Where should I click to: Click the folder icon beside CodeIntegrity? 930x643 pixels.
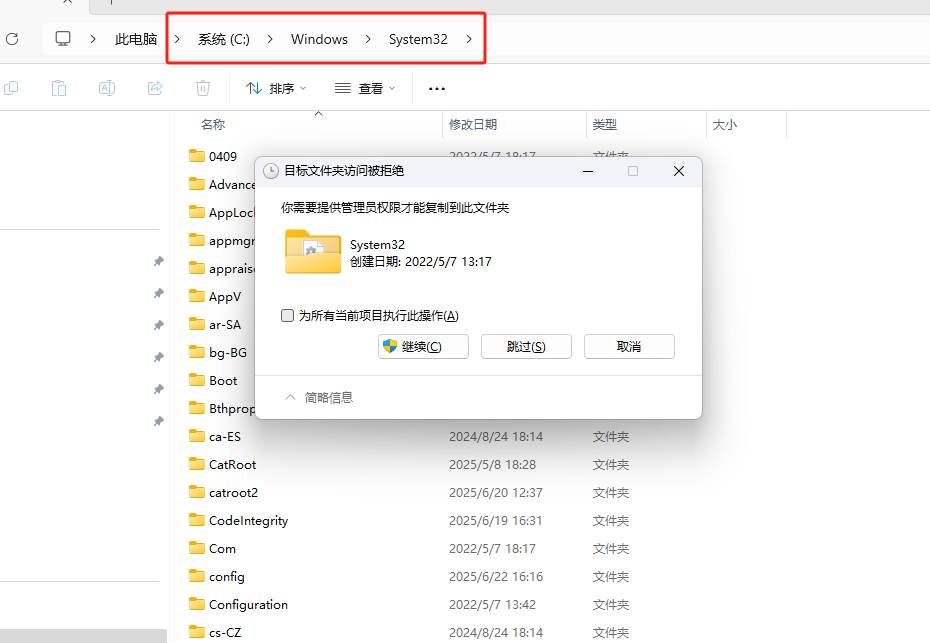click(196, 520)
